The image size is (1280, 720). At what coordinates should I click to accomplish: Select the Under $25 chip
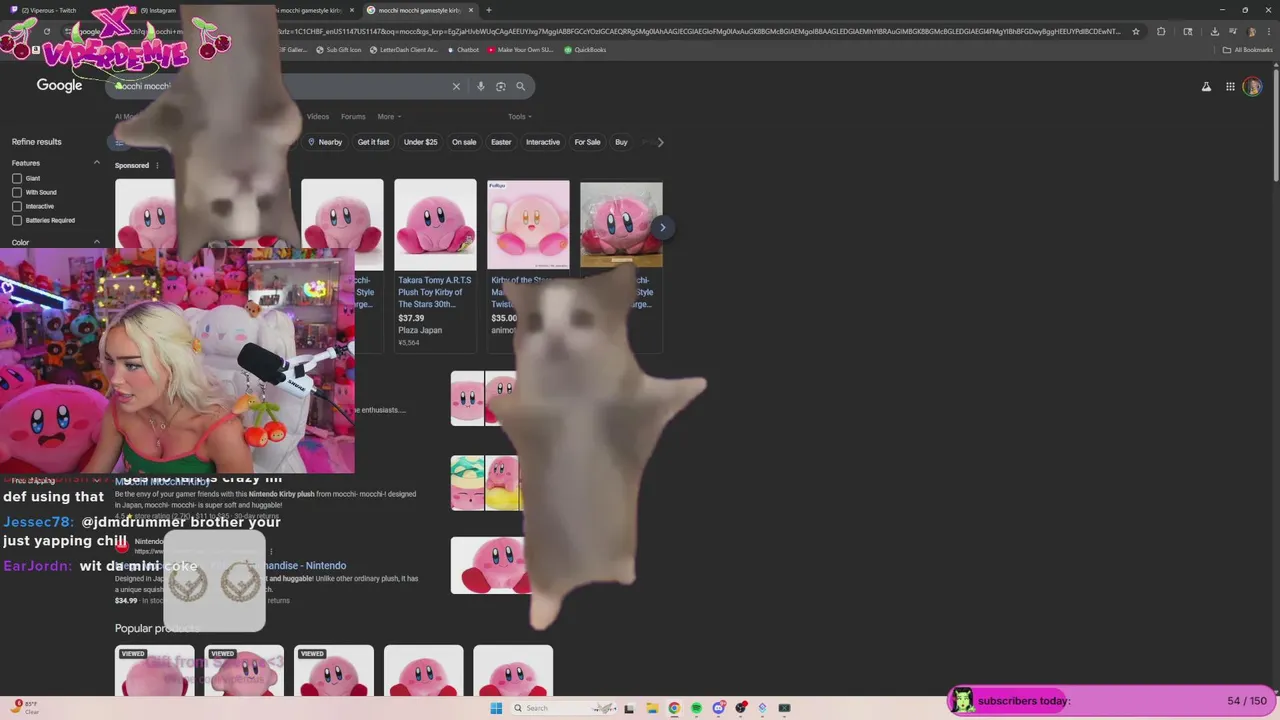click(x=420, y=142)
